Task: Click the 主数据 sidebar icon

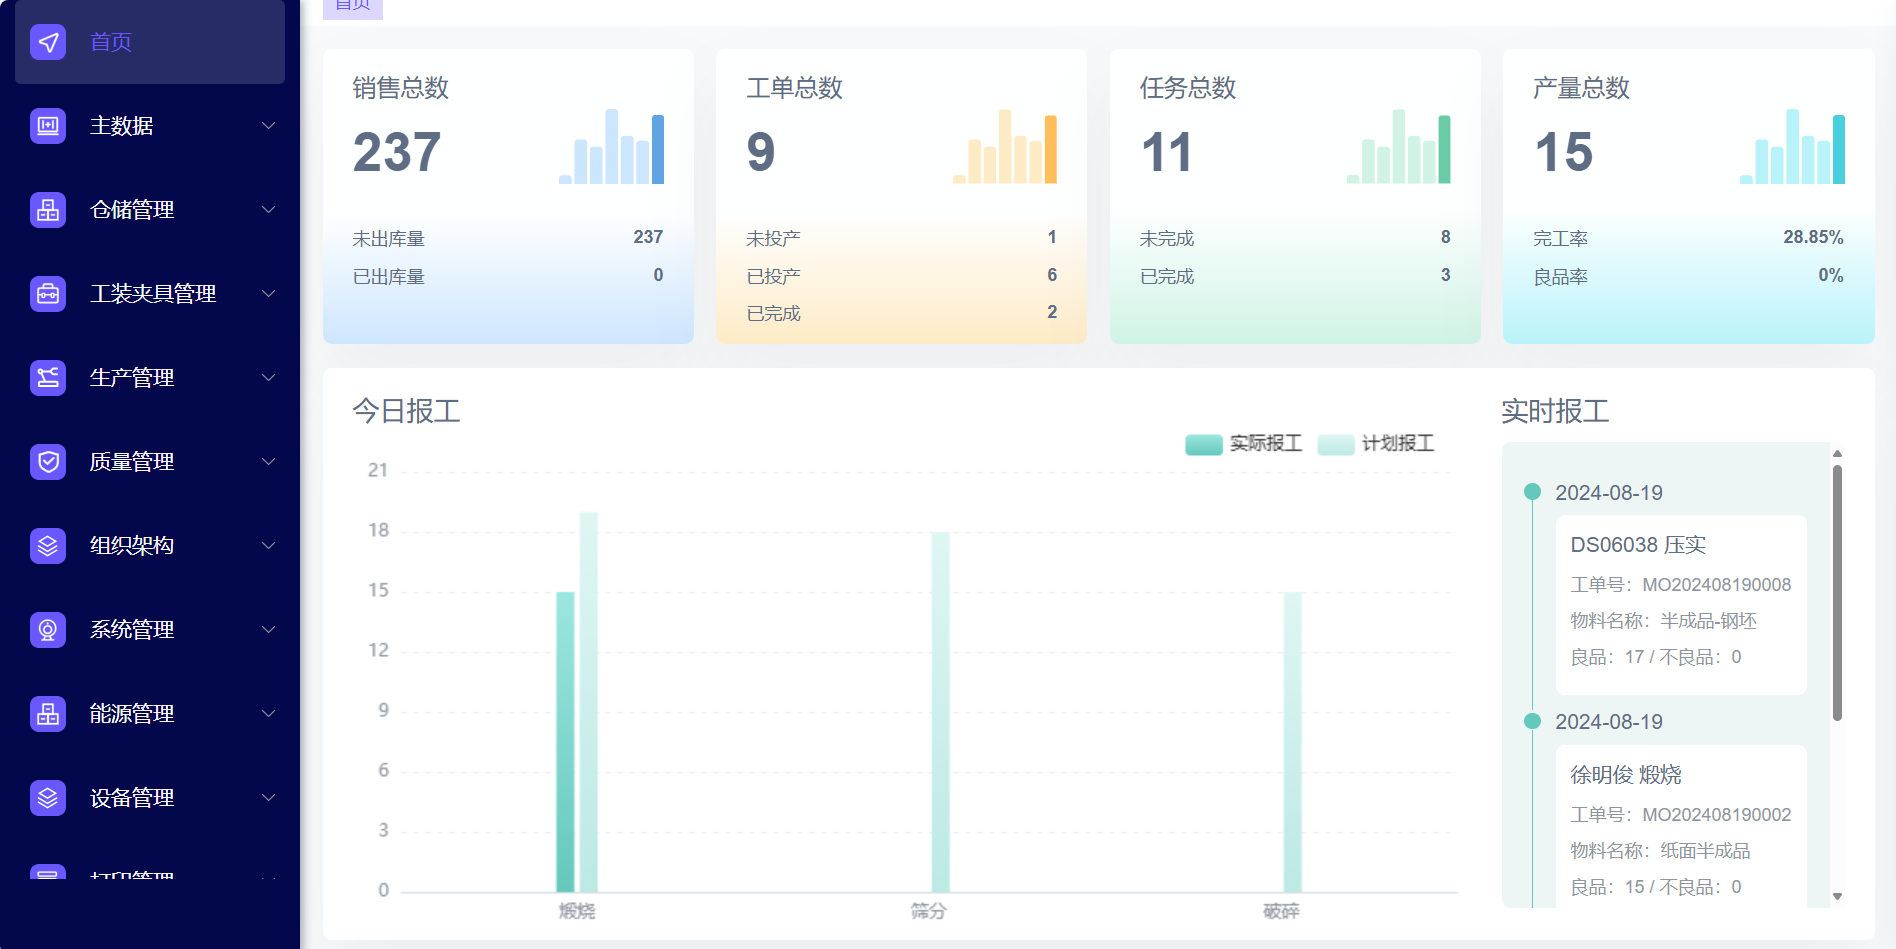Action: (x=48, y=126)
